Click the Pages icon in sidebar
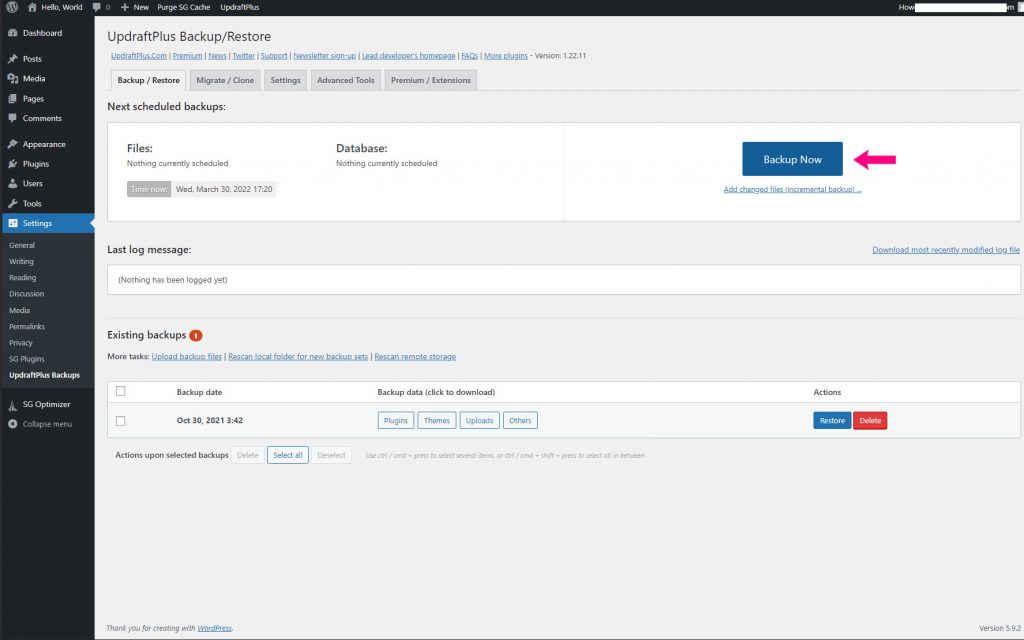 pyautogui.click(x=12, y=99)
